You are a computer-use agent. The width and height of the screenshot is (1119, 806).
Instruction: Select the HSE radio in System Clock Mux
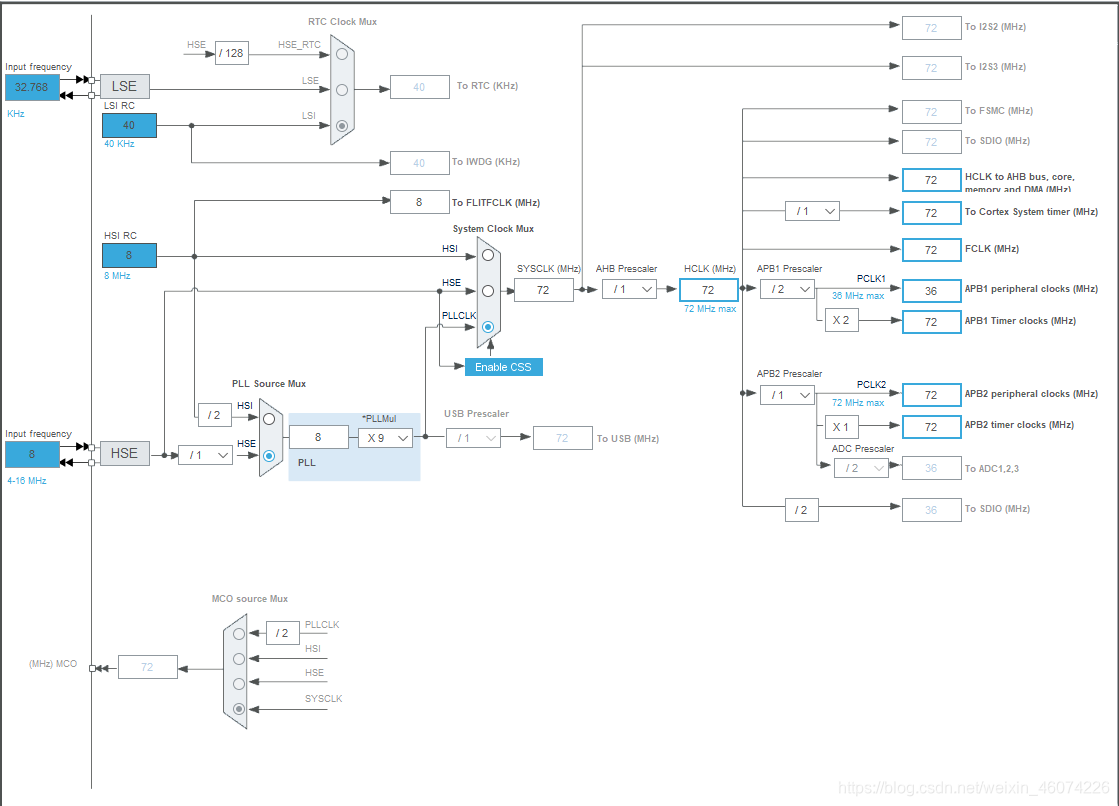(x=487, y=291)
